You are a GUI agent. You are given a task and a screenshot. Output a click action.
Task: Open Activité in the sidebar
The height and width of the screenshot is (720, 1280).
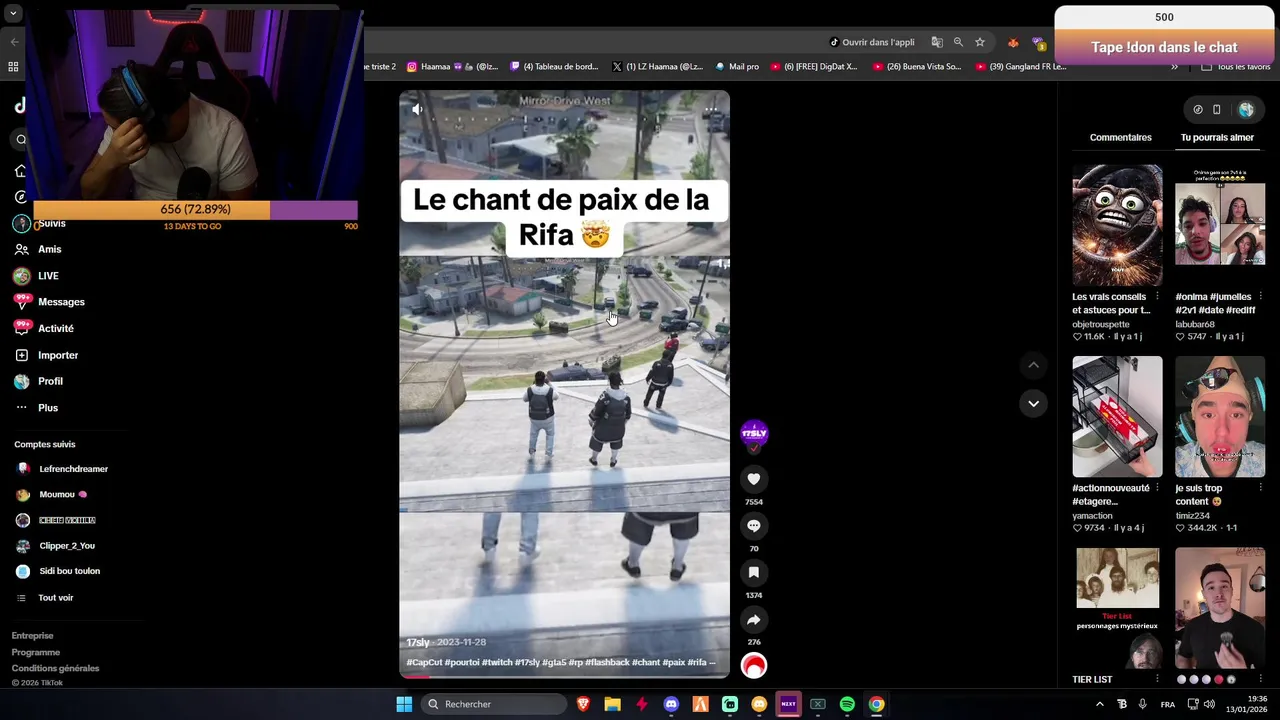(x=55, y=328)
